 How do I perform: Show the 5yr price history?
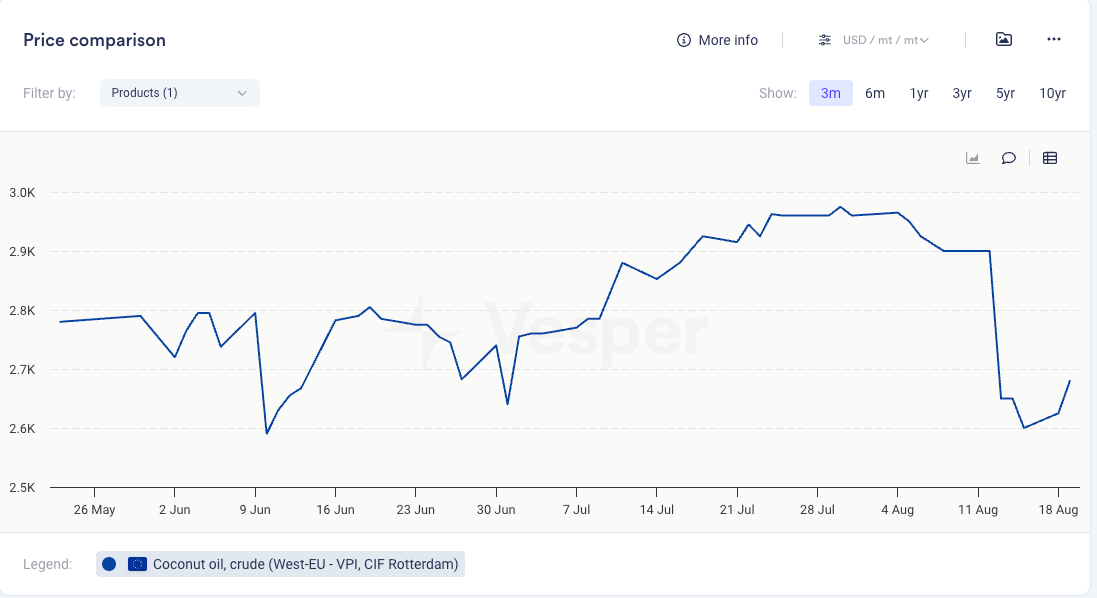(1005, 93)
